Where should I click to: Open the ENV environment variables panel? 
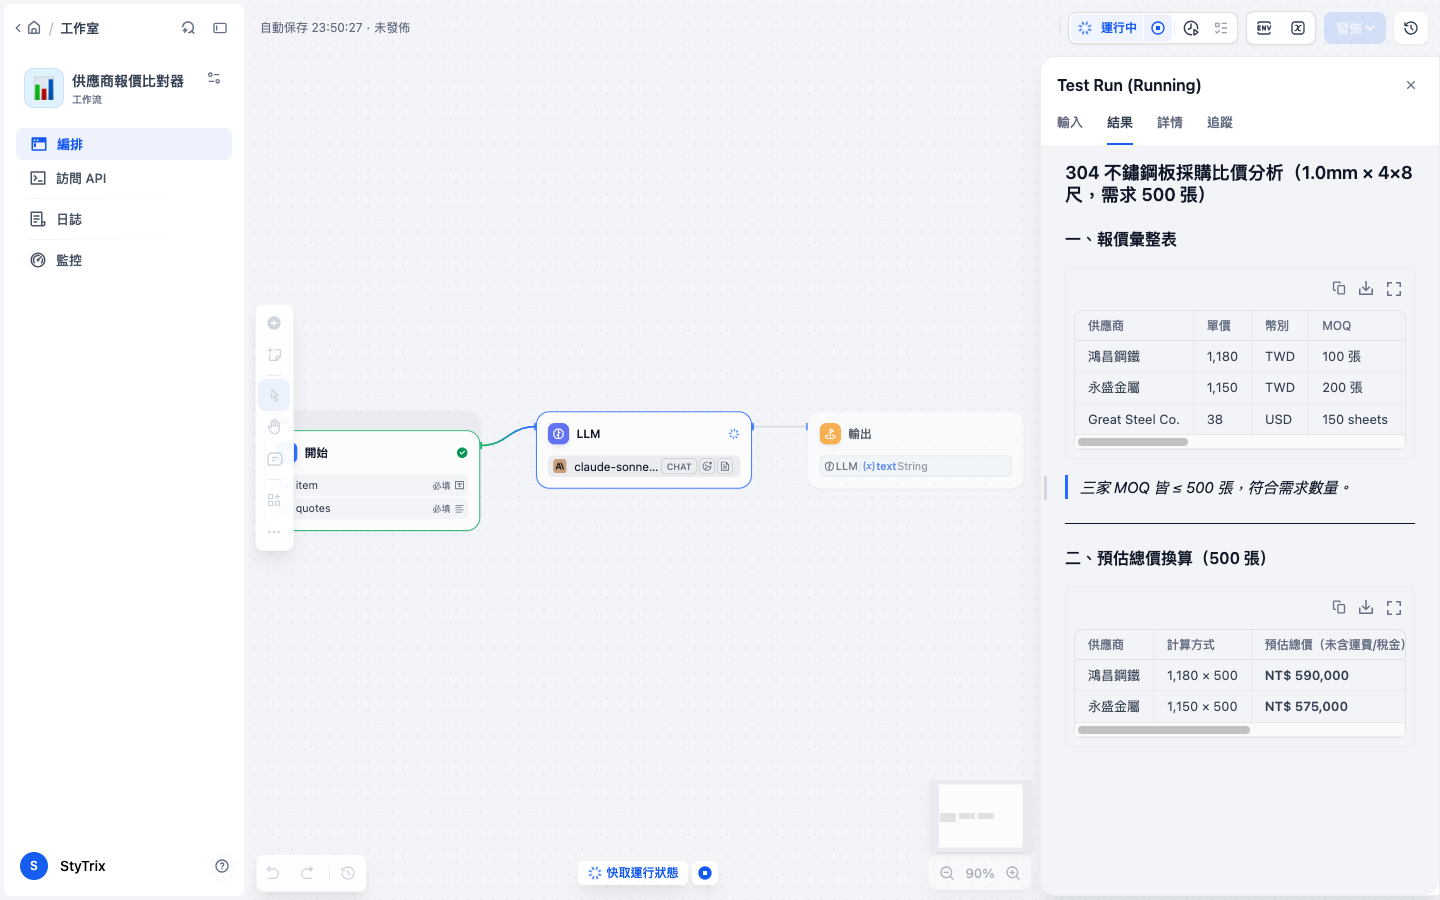pos(1264,28)
